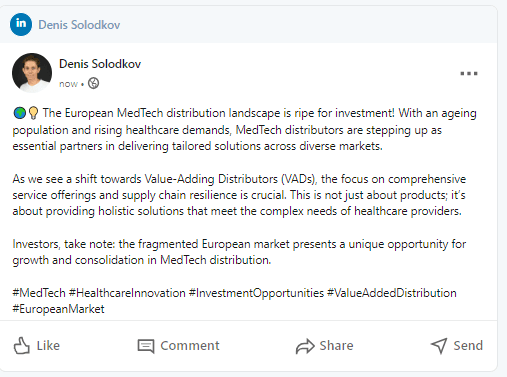Open the #MedTech hashtag

coord(39,293)
